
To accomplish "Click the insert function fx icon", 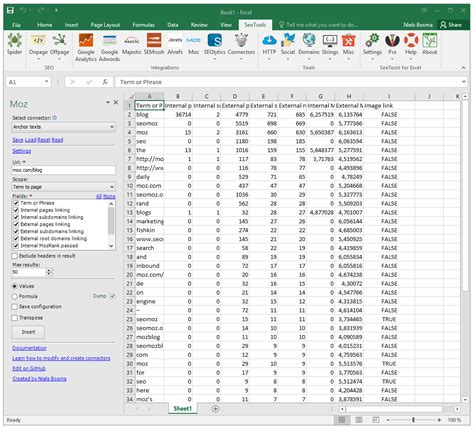I will [x=105, y=82].
